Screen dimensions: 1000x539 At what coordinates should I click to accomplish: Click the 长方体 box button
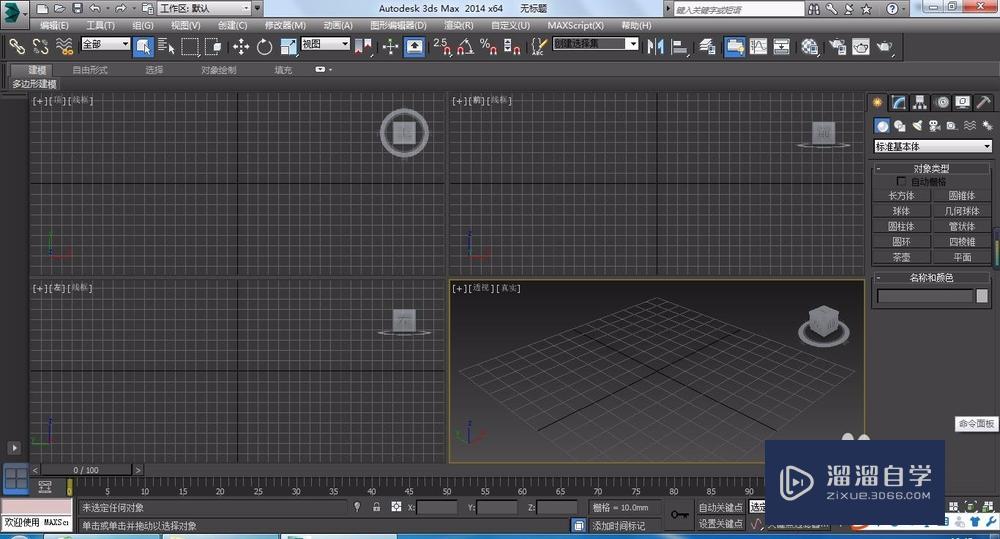(x=901, y=196)
